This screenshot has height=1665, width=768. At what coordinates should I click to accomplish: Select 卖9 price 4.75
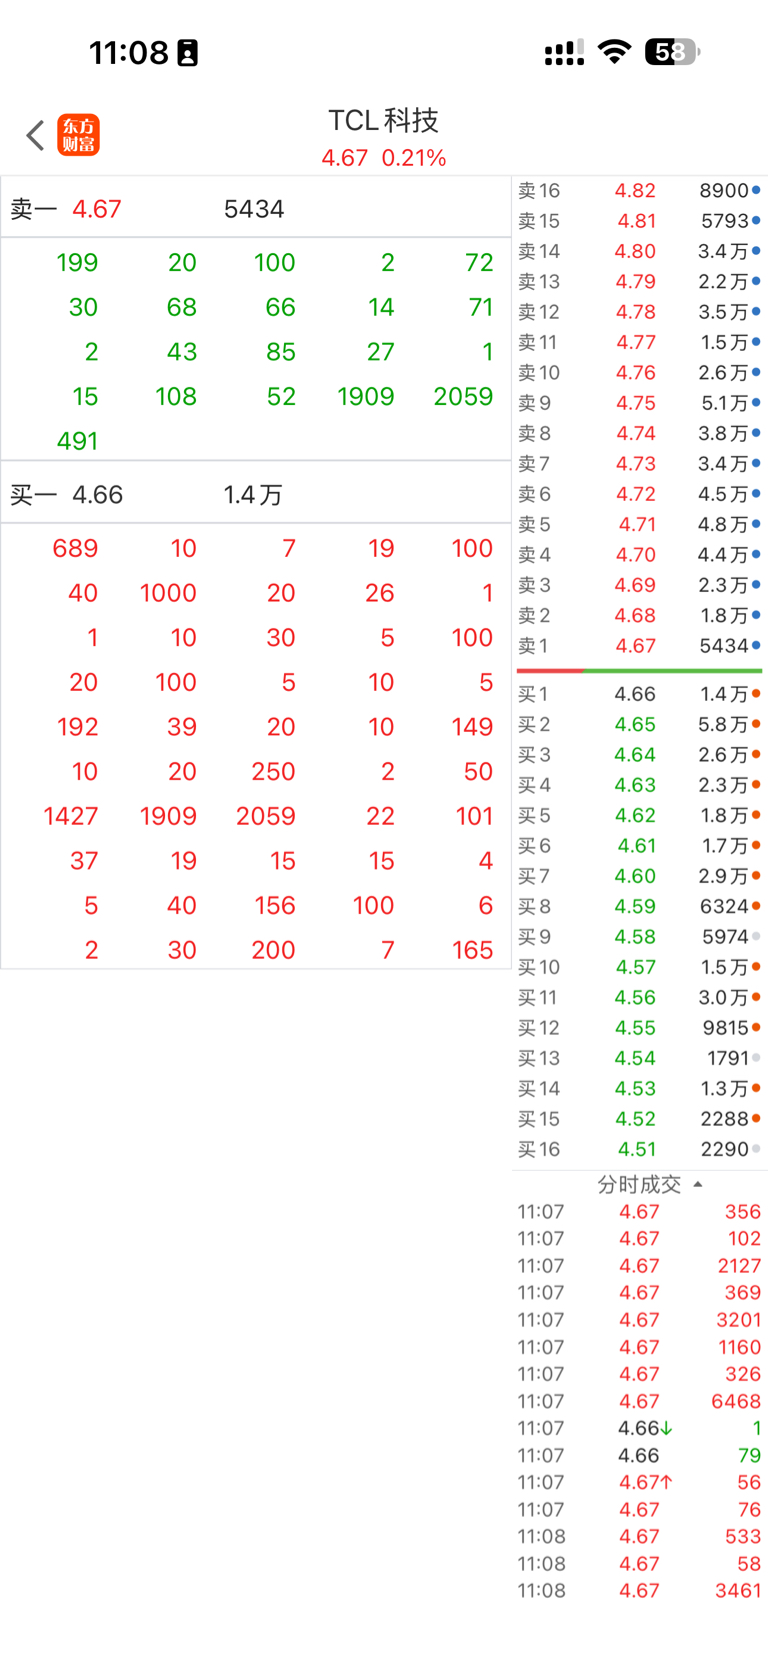point(635,403)
